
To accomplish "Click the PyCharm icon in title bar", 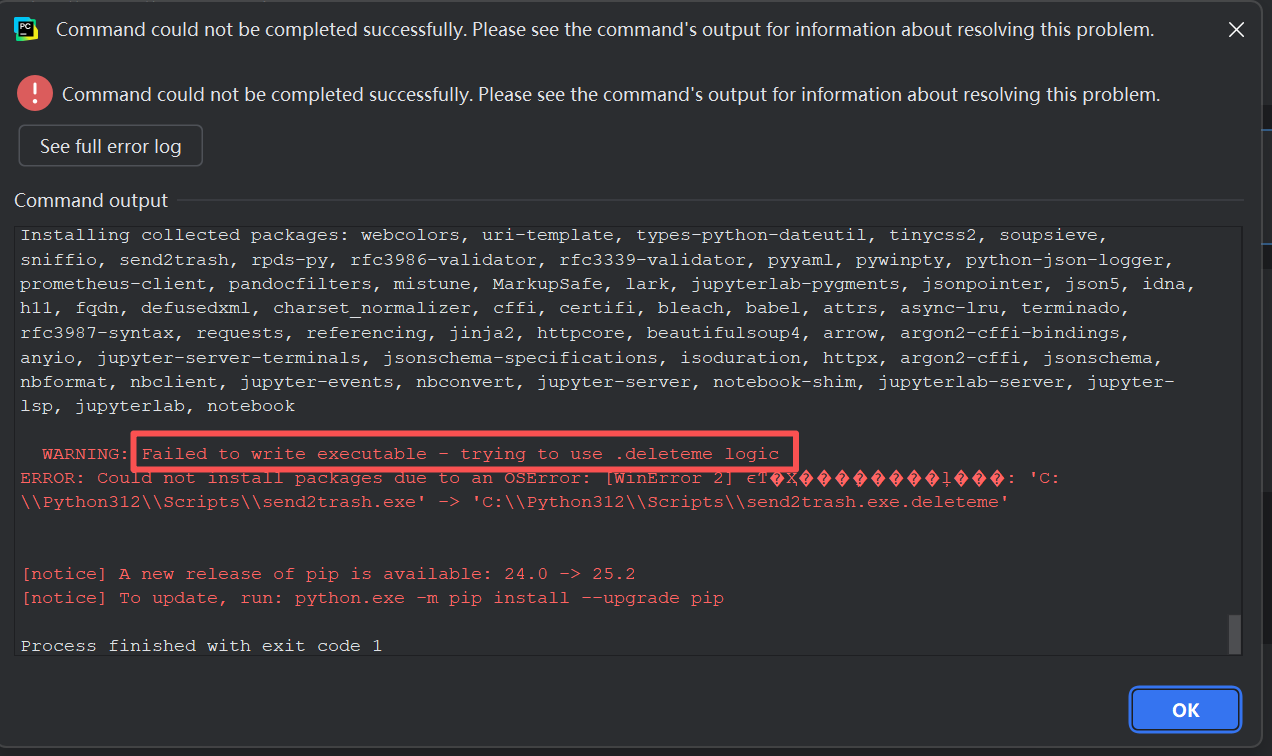I will tap(27, 30).
